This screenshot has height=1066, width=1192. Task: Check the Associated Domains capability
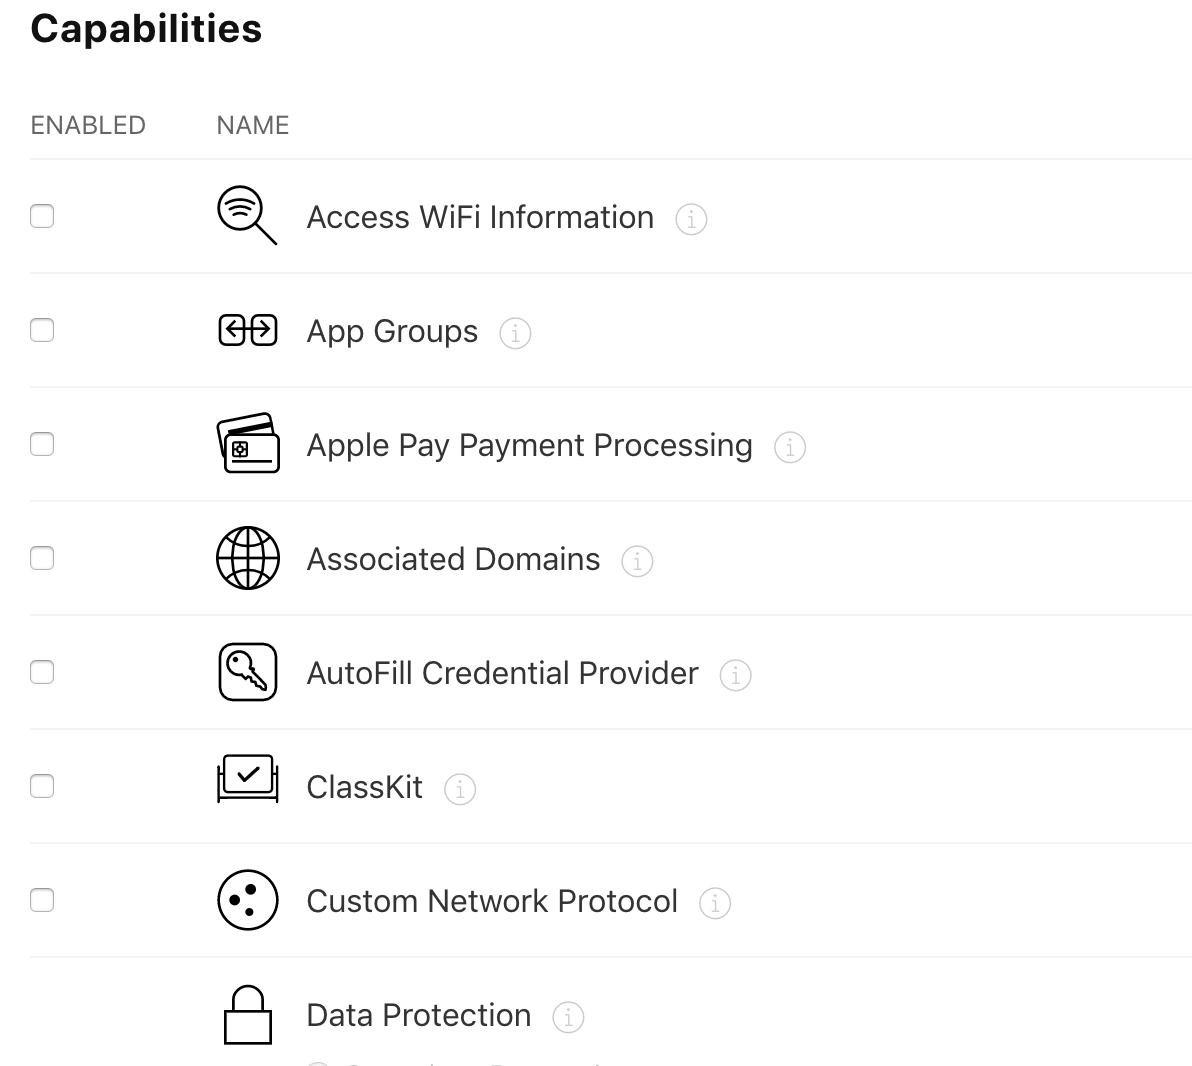[x=42, y=558]
